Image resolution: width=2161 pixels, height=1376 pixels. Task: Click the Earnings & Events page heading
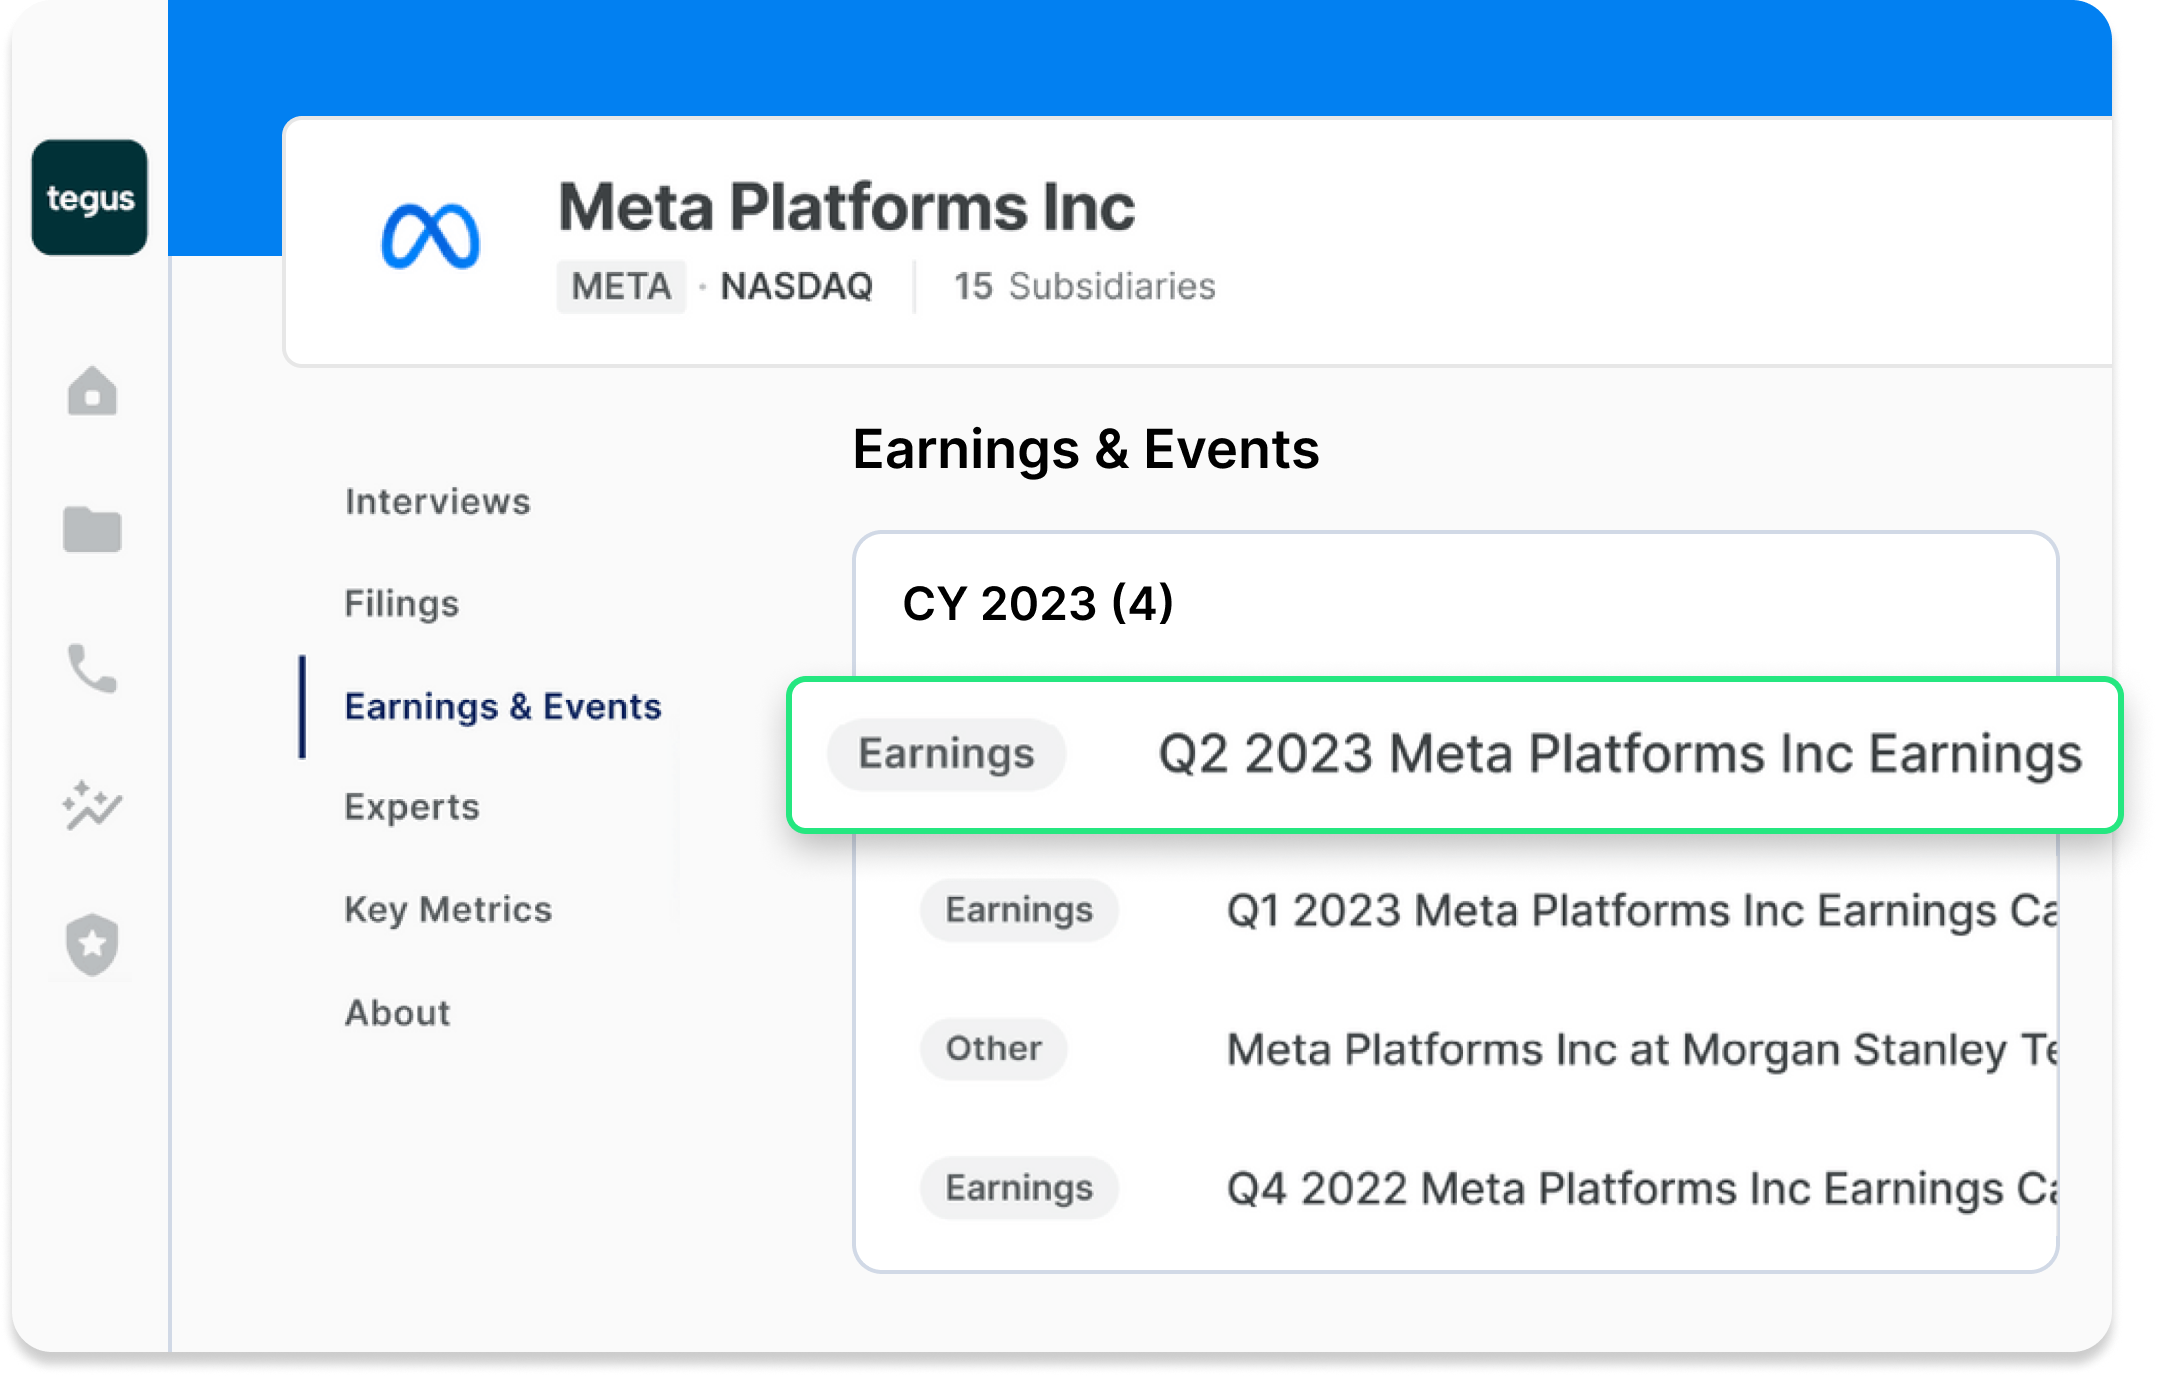pyautogui.click(x=1086, y=449)
